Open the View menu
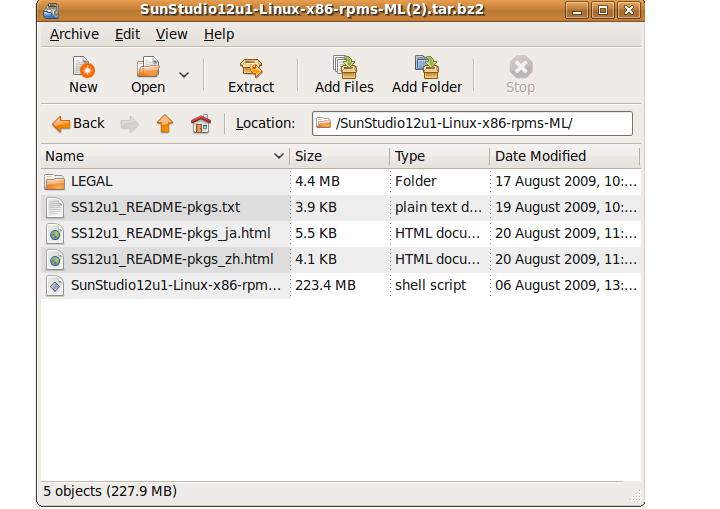 171,34
